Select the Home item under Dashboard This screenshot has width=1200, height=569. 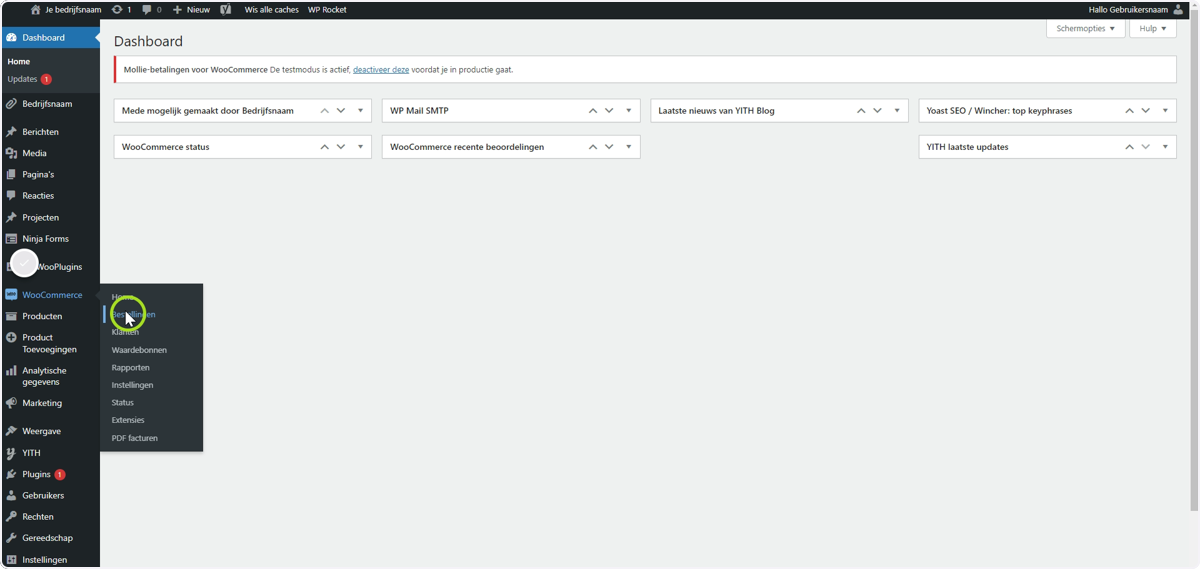[x=19, y=62]
